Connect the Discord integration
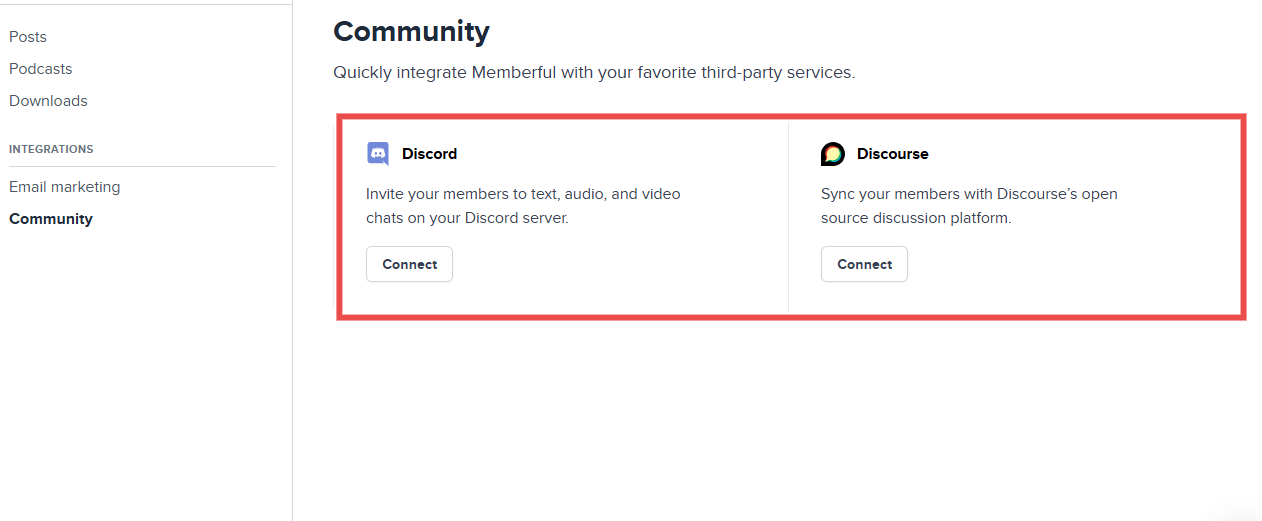The height and width of the screenshot is (521, 1262). point(409,264)
